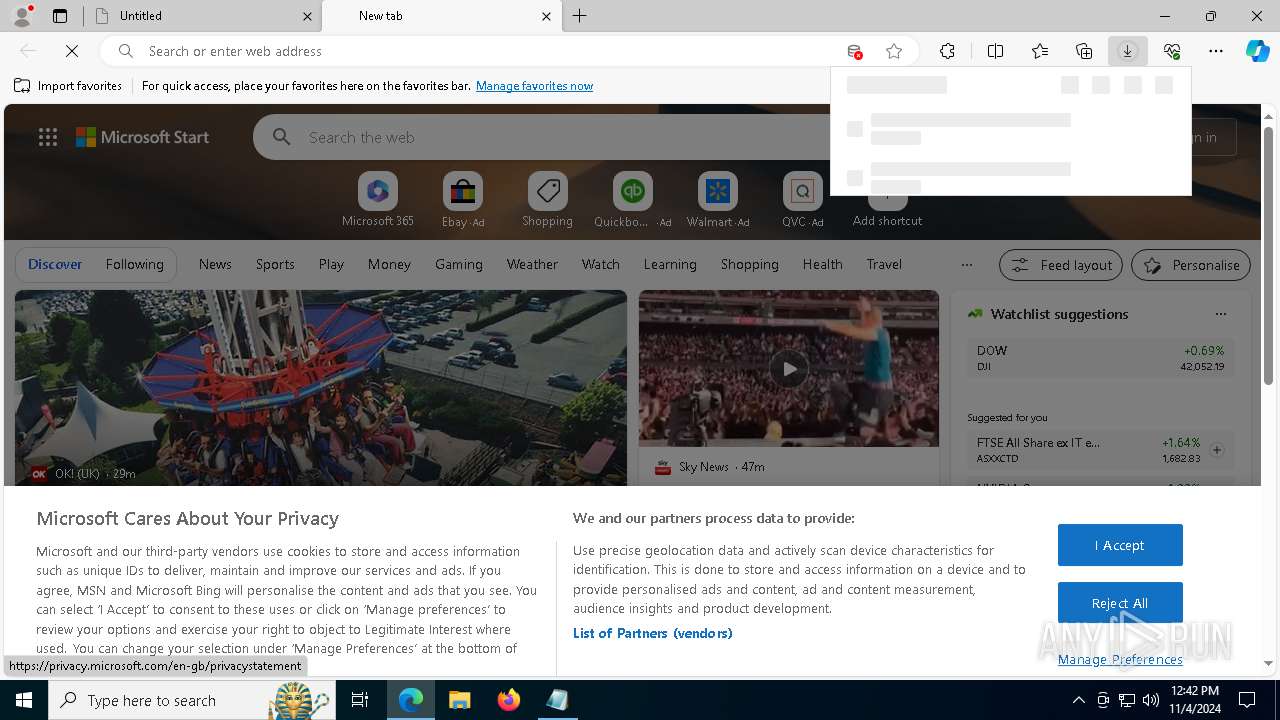Open the Health category

click(x=822, y=265)
